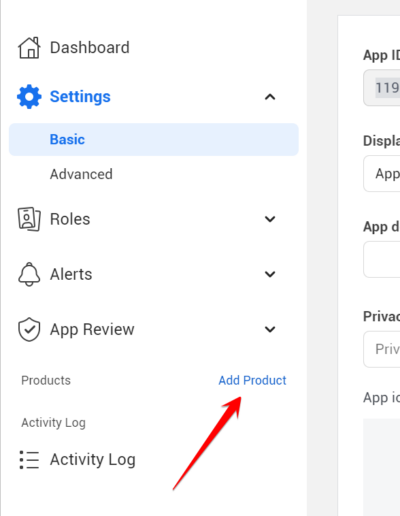Screen dimensions: 400x516
Task: Select the Basic settings item
Action: (x=154, y=139)
